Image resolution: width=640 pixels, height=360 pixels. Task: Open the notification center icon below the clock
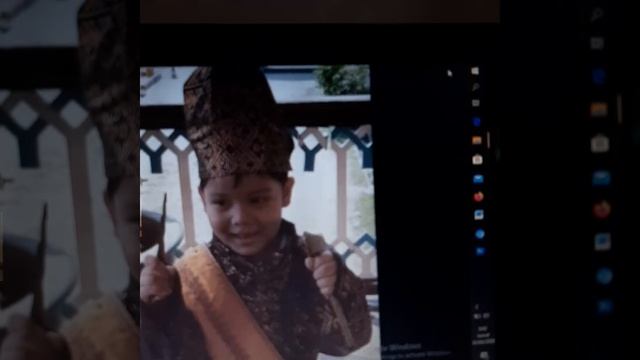pos(484,355)
